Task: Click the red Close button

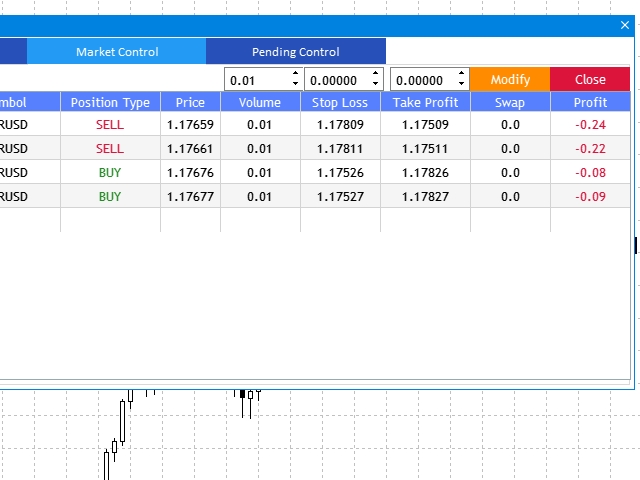Action: click(x=590, y=79)
